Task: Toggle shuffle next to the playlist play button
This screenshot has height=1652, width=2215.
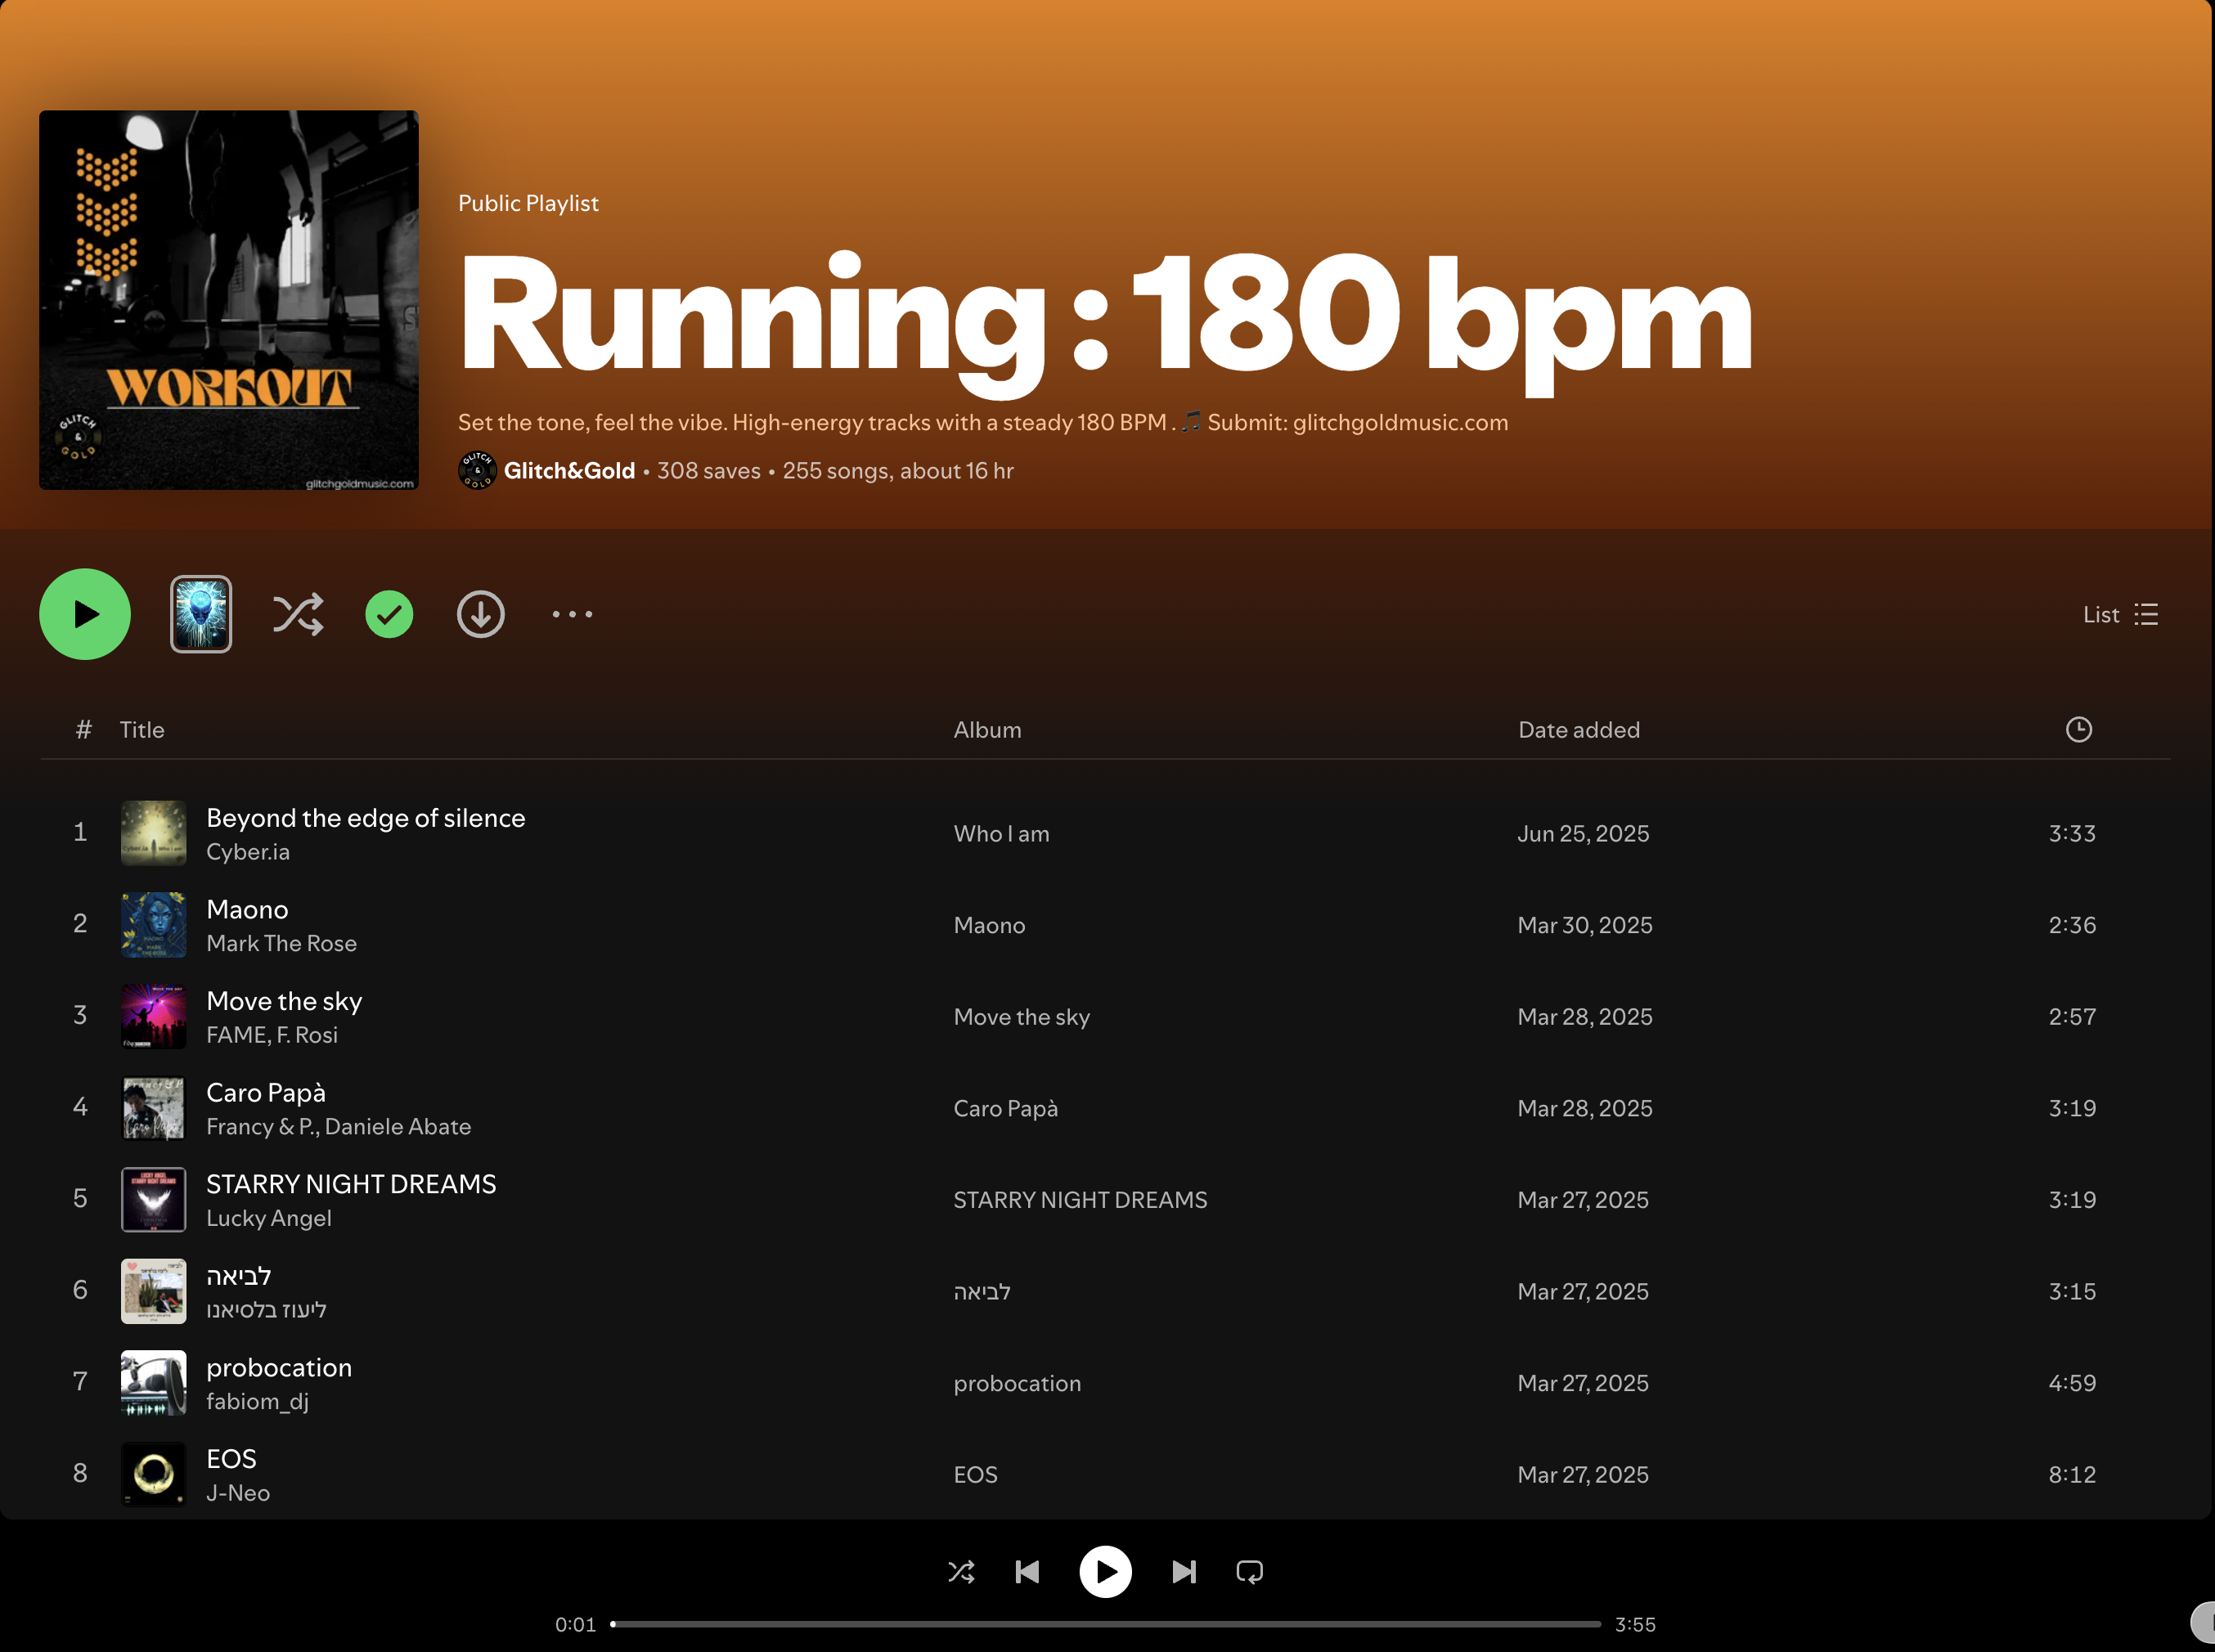Action: (x=298, y=614)
